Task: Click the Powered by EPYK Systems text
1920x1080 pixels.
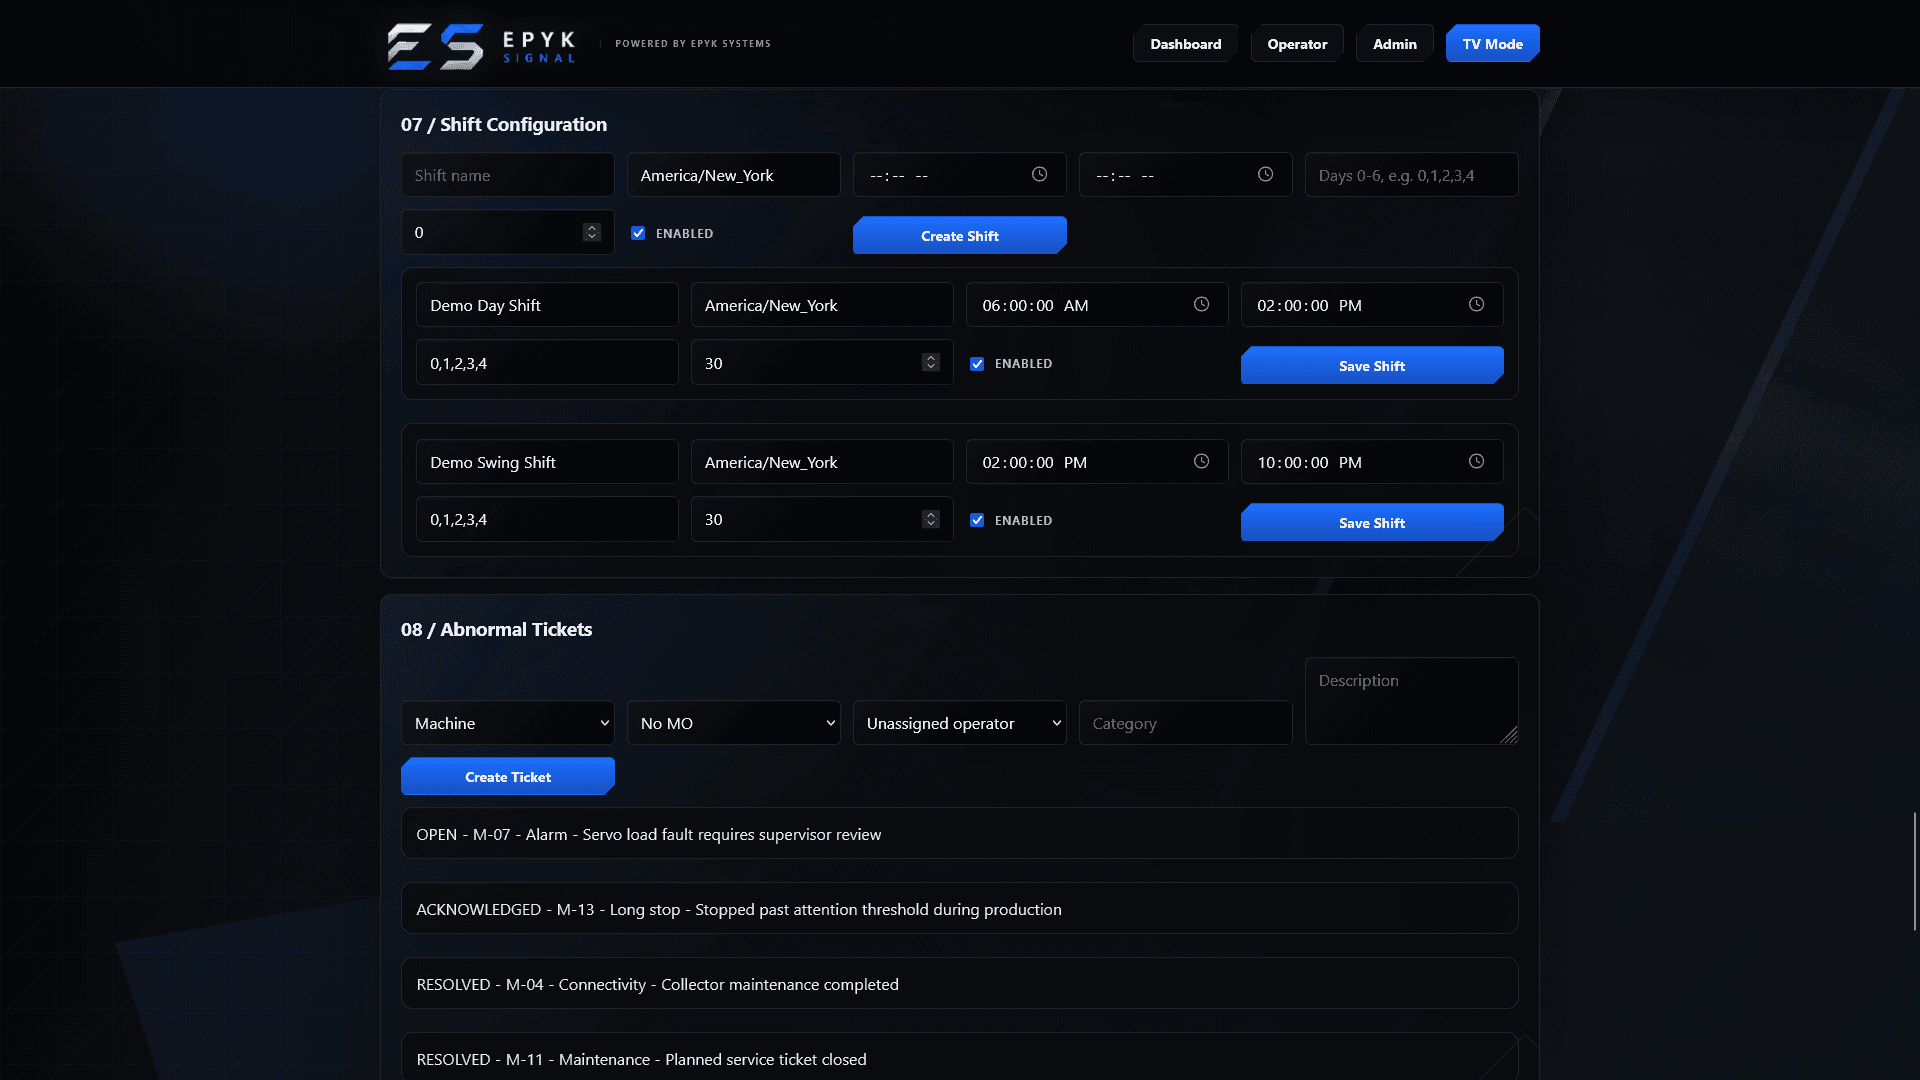Action: (693, 44)
